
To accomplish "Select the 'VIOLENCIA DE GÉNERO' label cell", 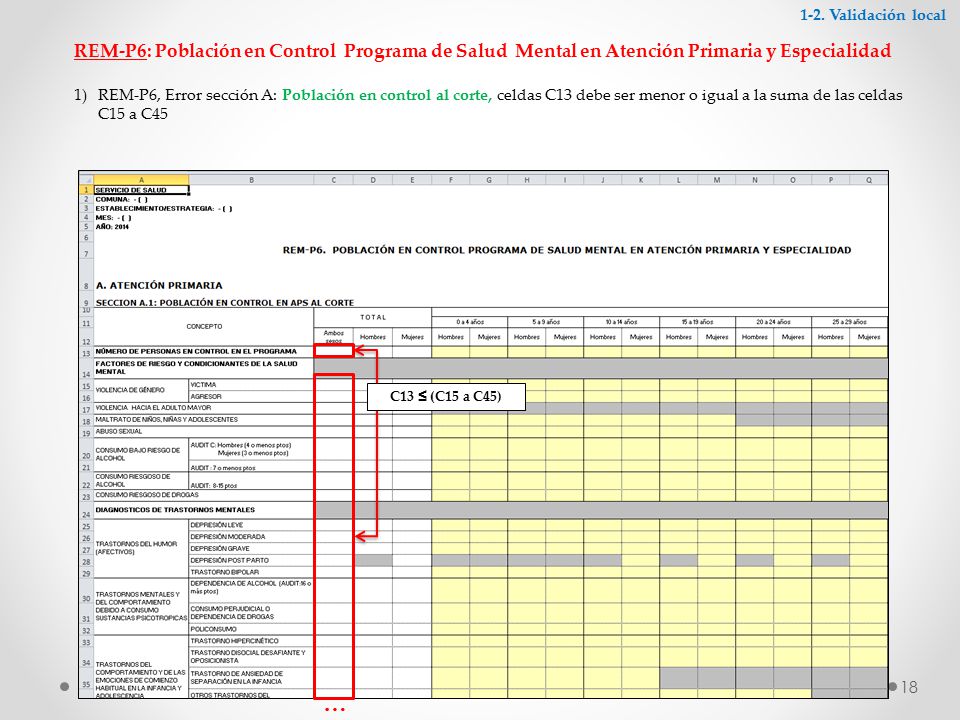I will pyautogui.click(x=141, y=390).
